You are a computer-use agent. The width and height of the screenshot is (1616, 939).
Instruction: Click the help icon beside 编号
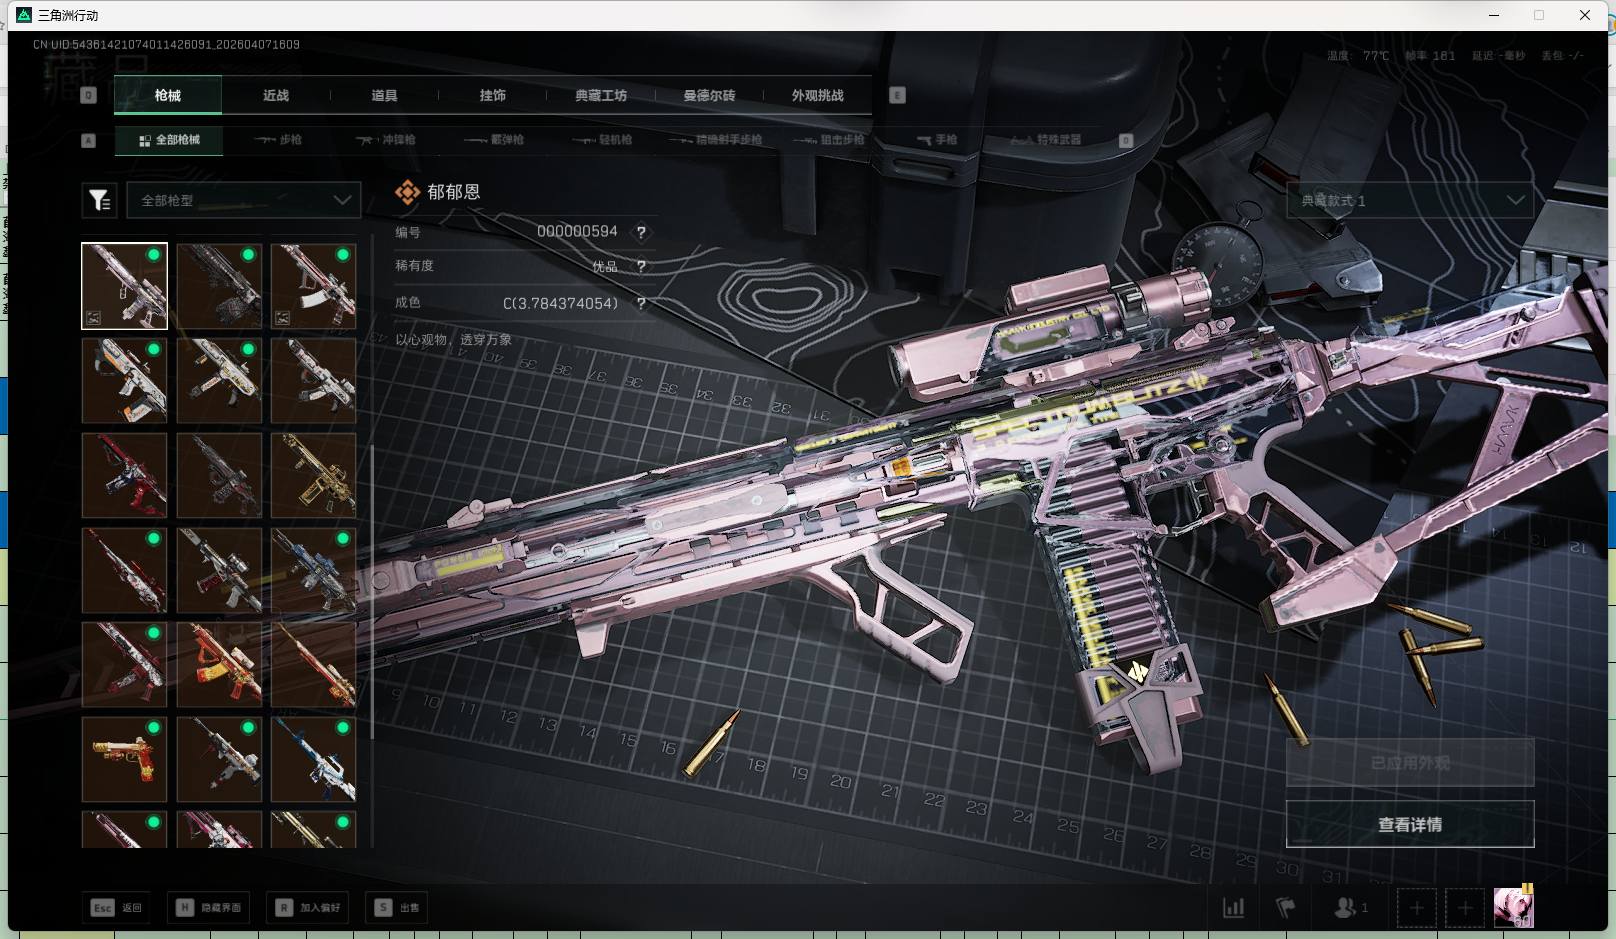click(641, 232)
